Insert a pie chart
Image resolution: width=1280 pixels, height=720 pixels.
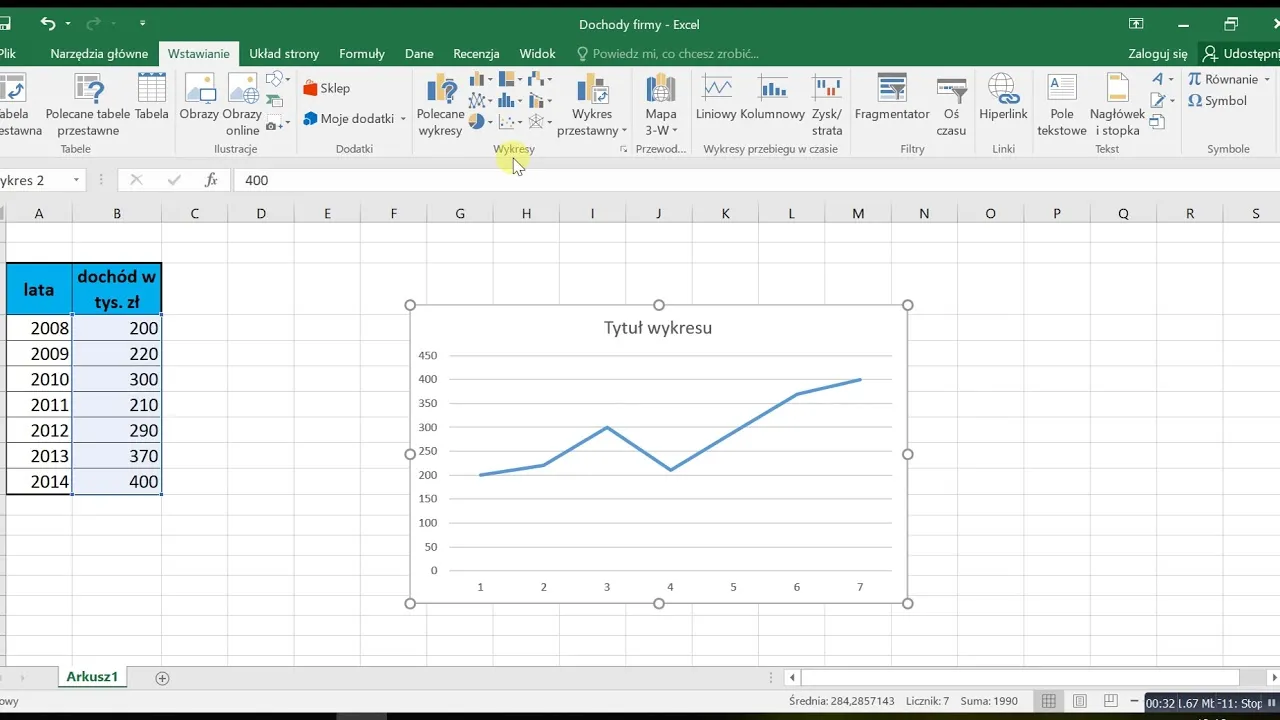(x=476, y=121)
